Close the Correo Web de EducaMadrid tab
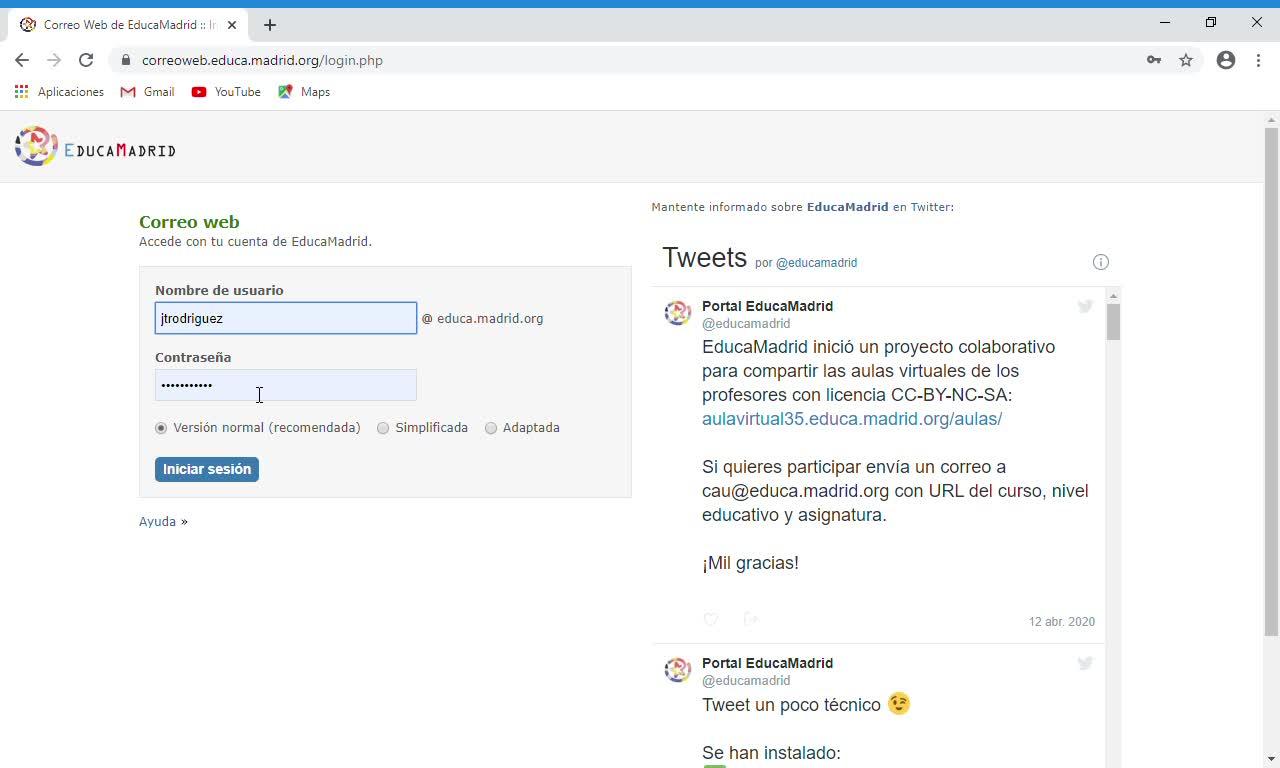 (x=233, y=25)
